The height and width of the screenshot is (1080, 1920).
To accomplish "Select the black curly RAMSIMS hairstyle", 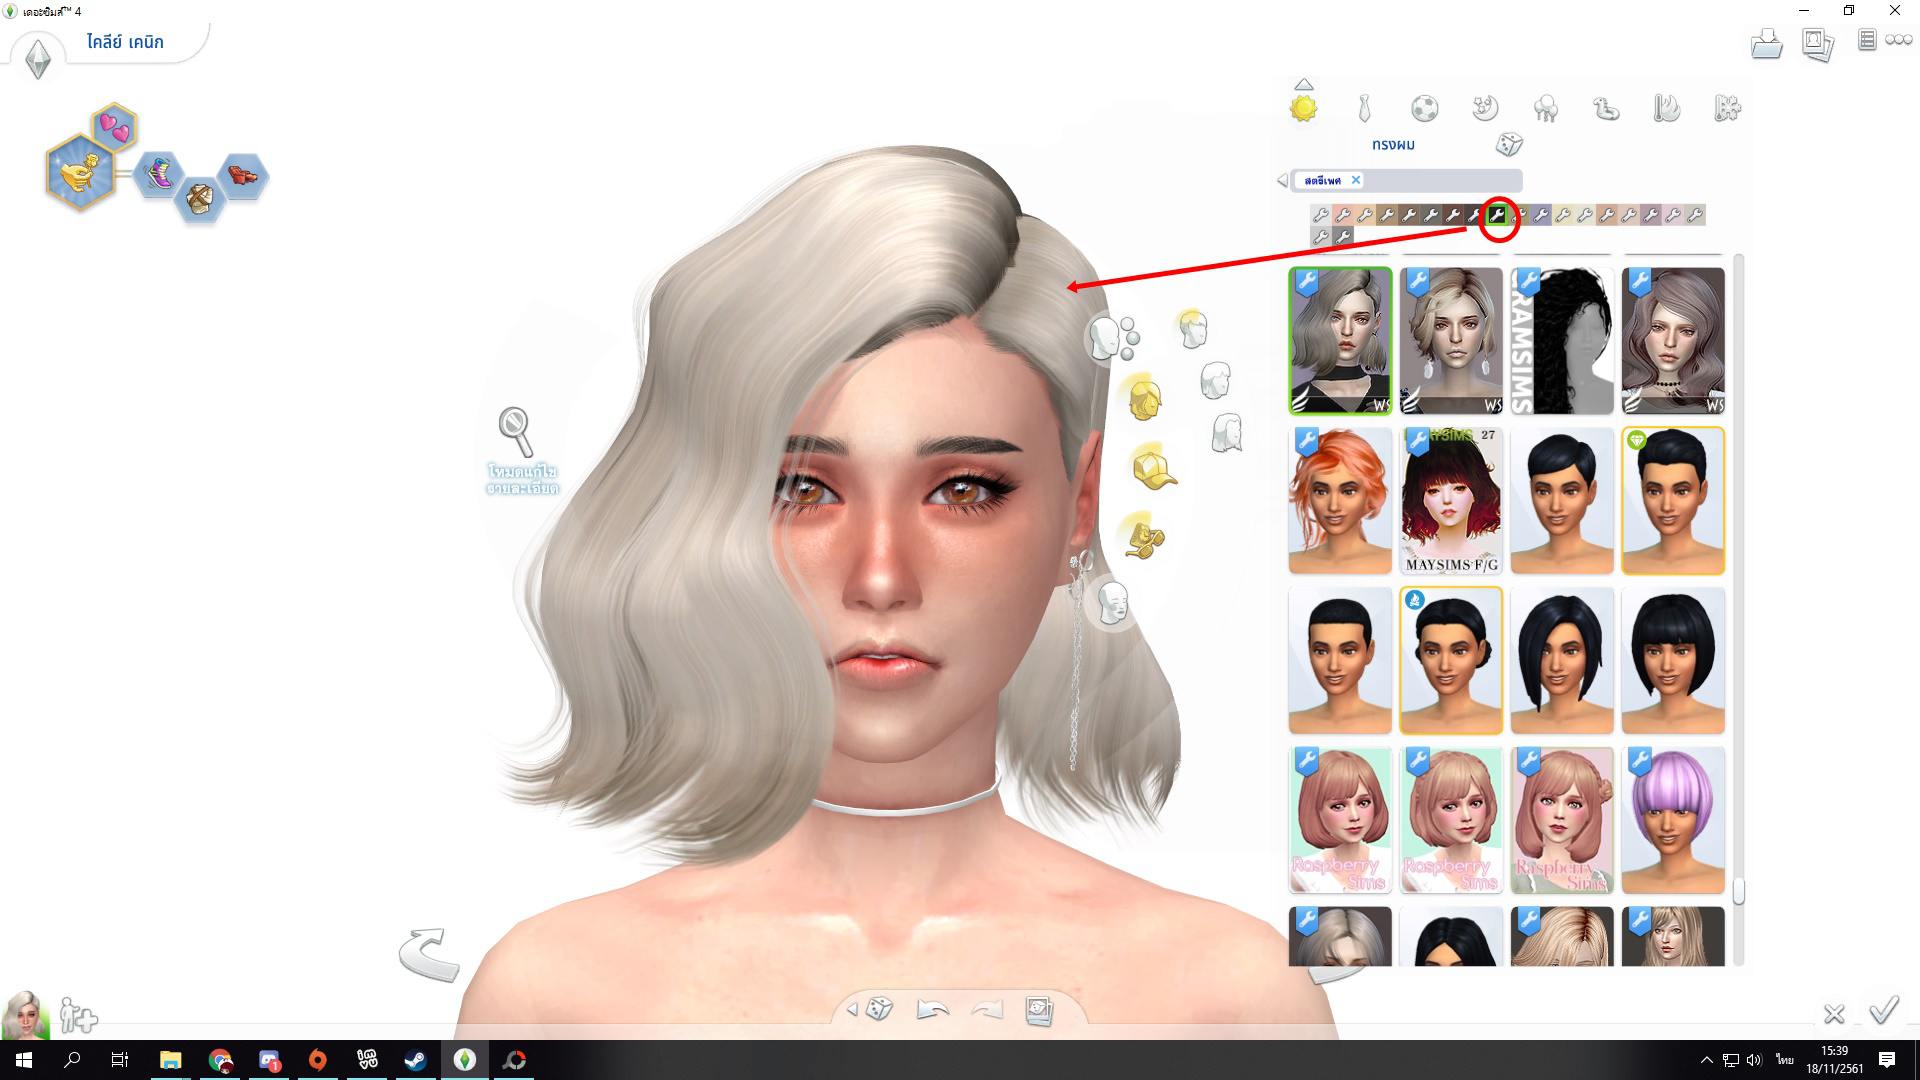I will tap(1562, 340).
